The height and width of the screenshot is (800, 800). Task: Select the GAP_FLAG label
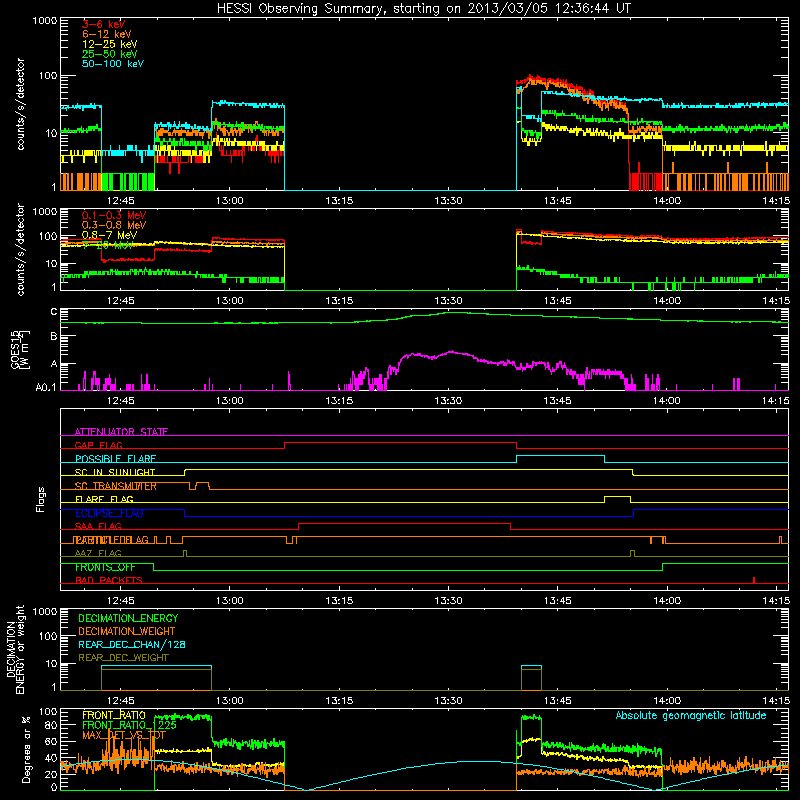pyautogui.click(x=98, y=445)
